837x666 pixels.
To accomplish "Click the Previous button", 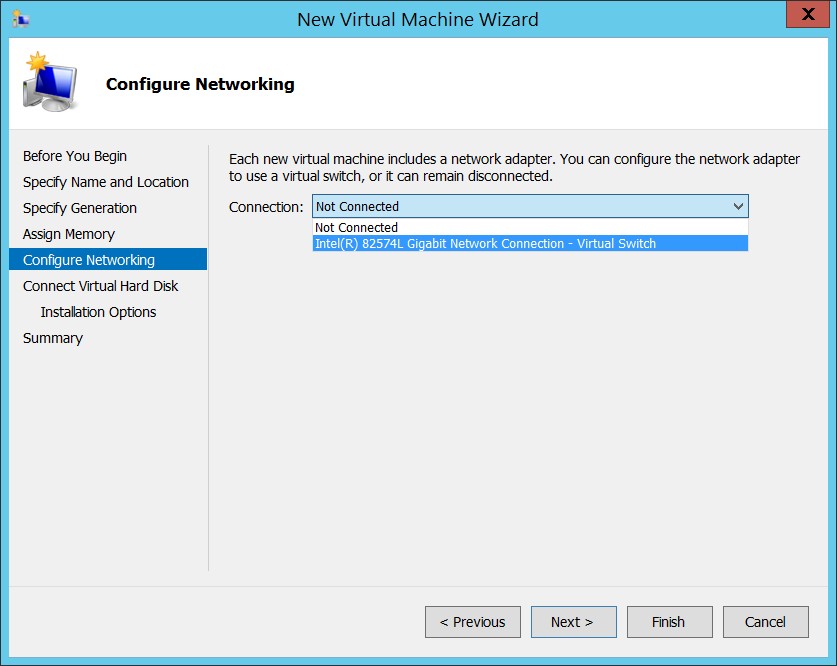I will click(473, 622).
